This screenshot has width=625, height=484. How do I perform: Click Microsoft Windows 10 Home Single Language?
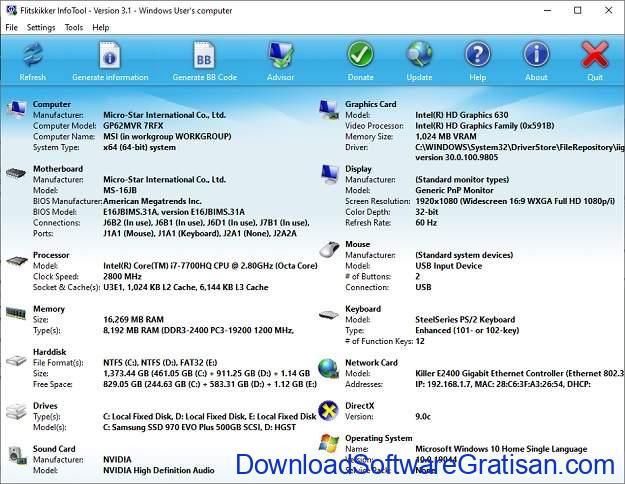pyautogui.click(x=501, y=449)
